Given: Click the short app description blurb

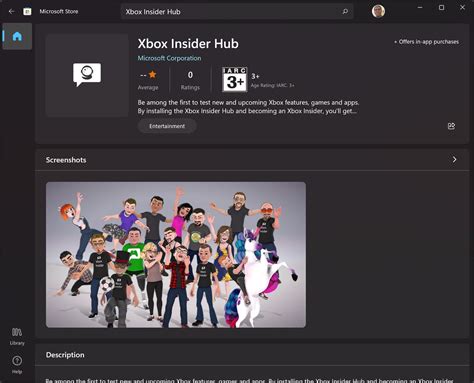Looking at the screenshot, I should [x=248, y=107].
